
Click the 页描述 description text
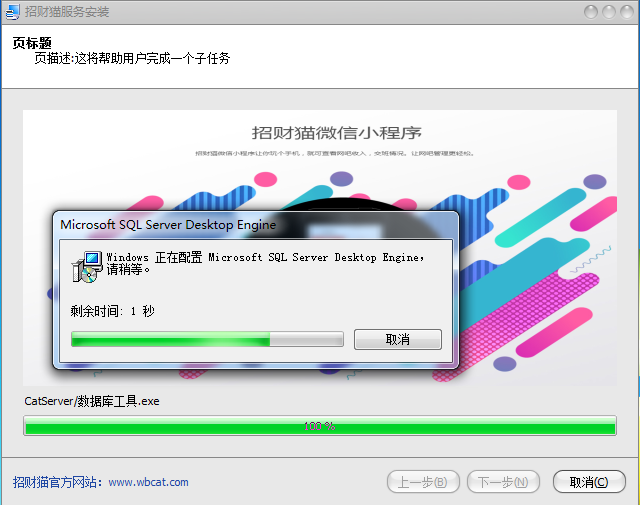(x=132, y=58)
